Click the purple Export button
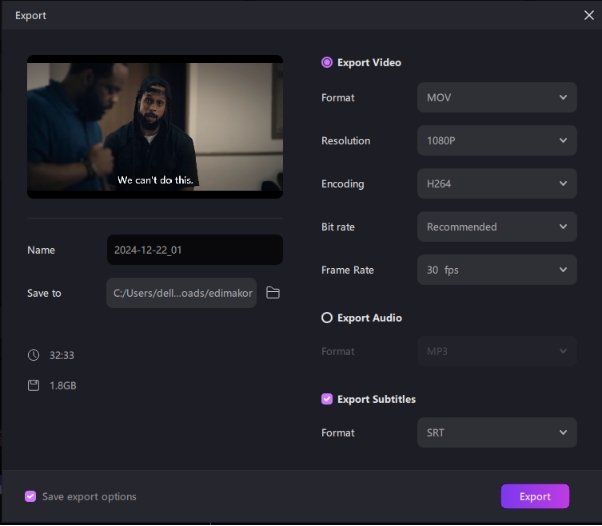The width and height of the screenshot is (602, 526). tap(534, 496)
